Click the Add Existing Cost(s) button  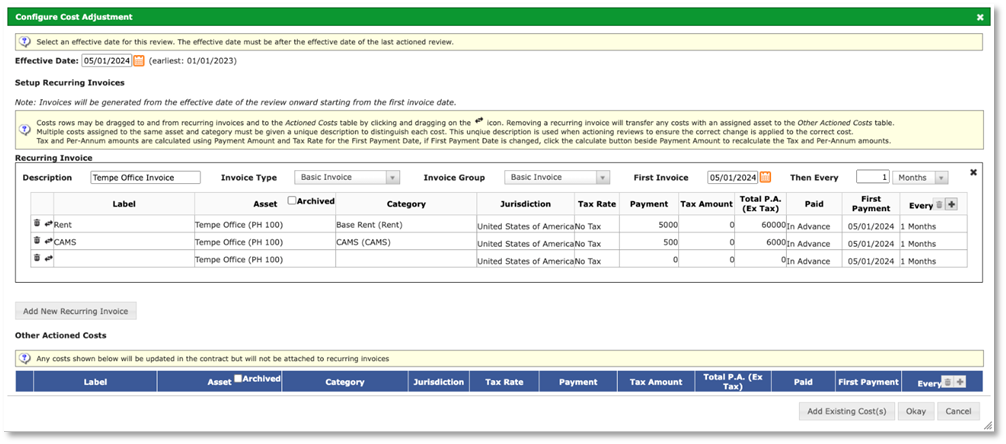coord(847,411)
